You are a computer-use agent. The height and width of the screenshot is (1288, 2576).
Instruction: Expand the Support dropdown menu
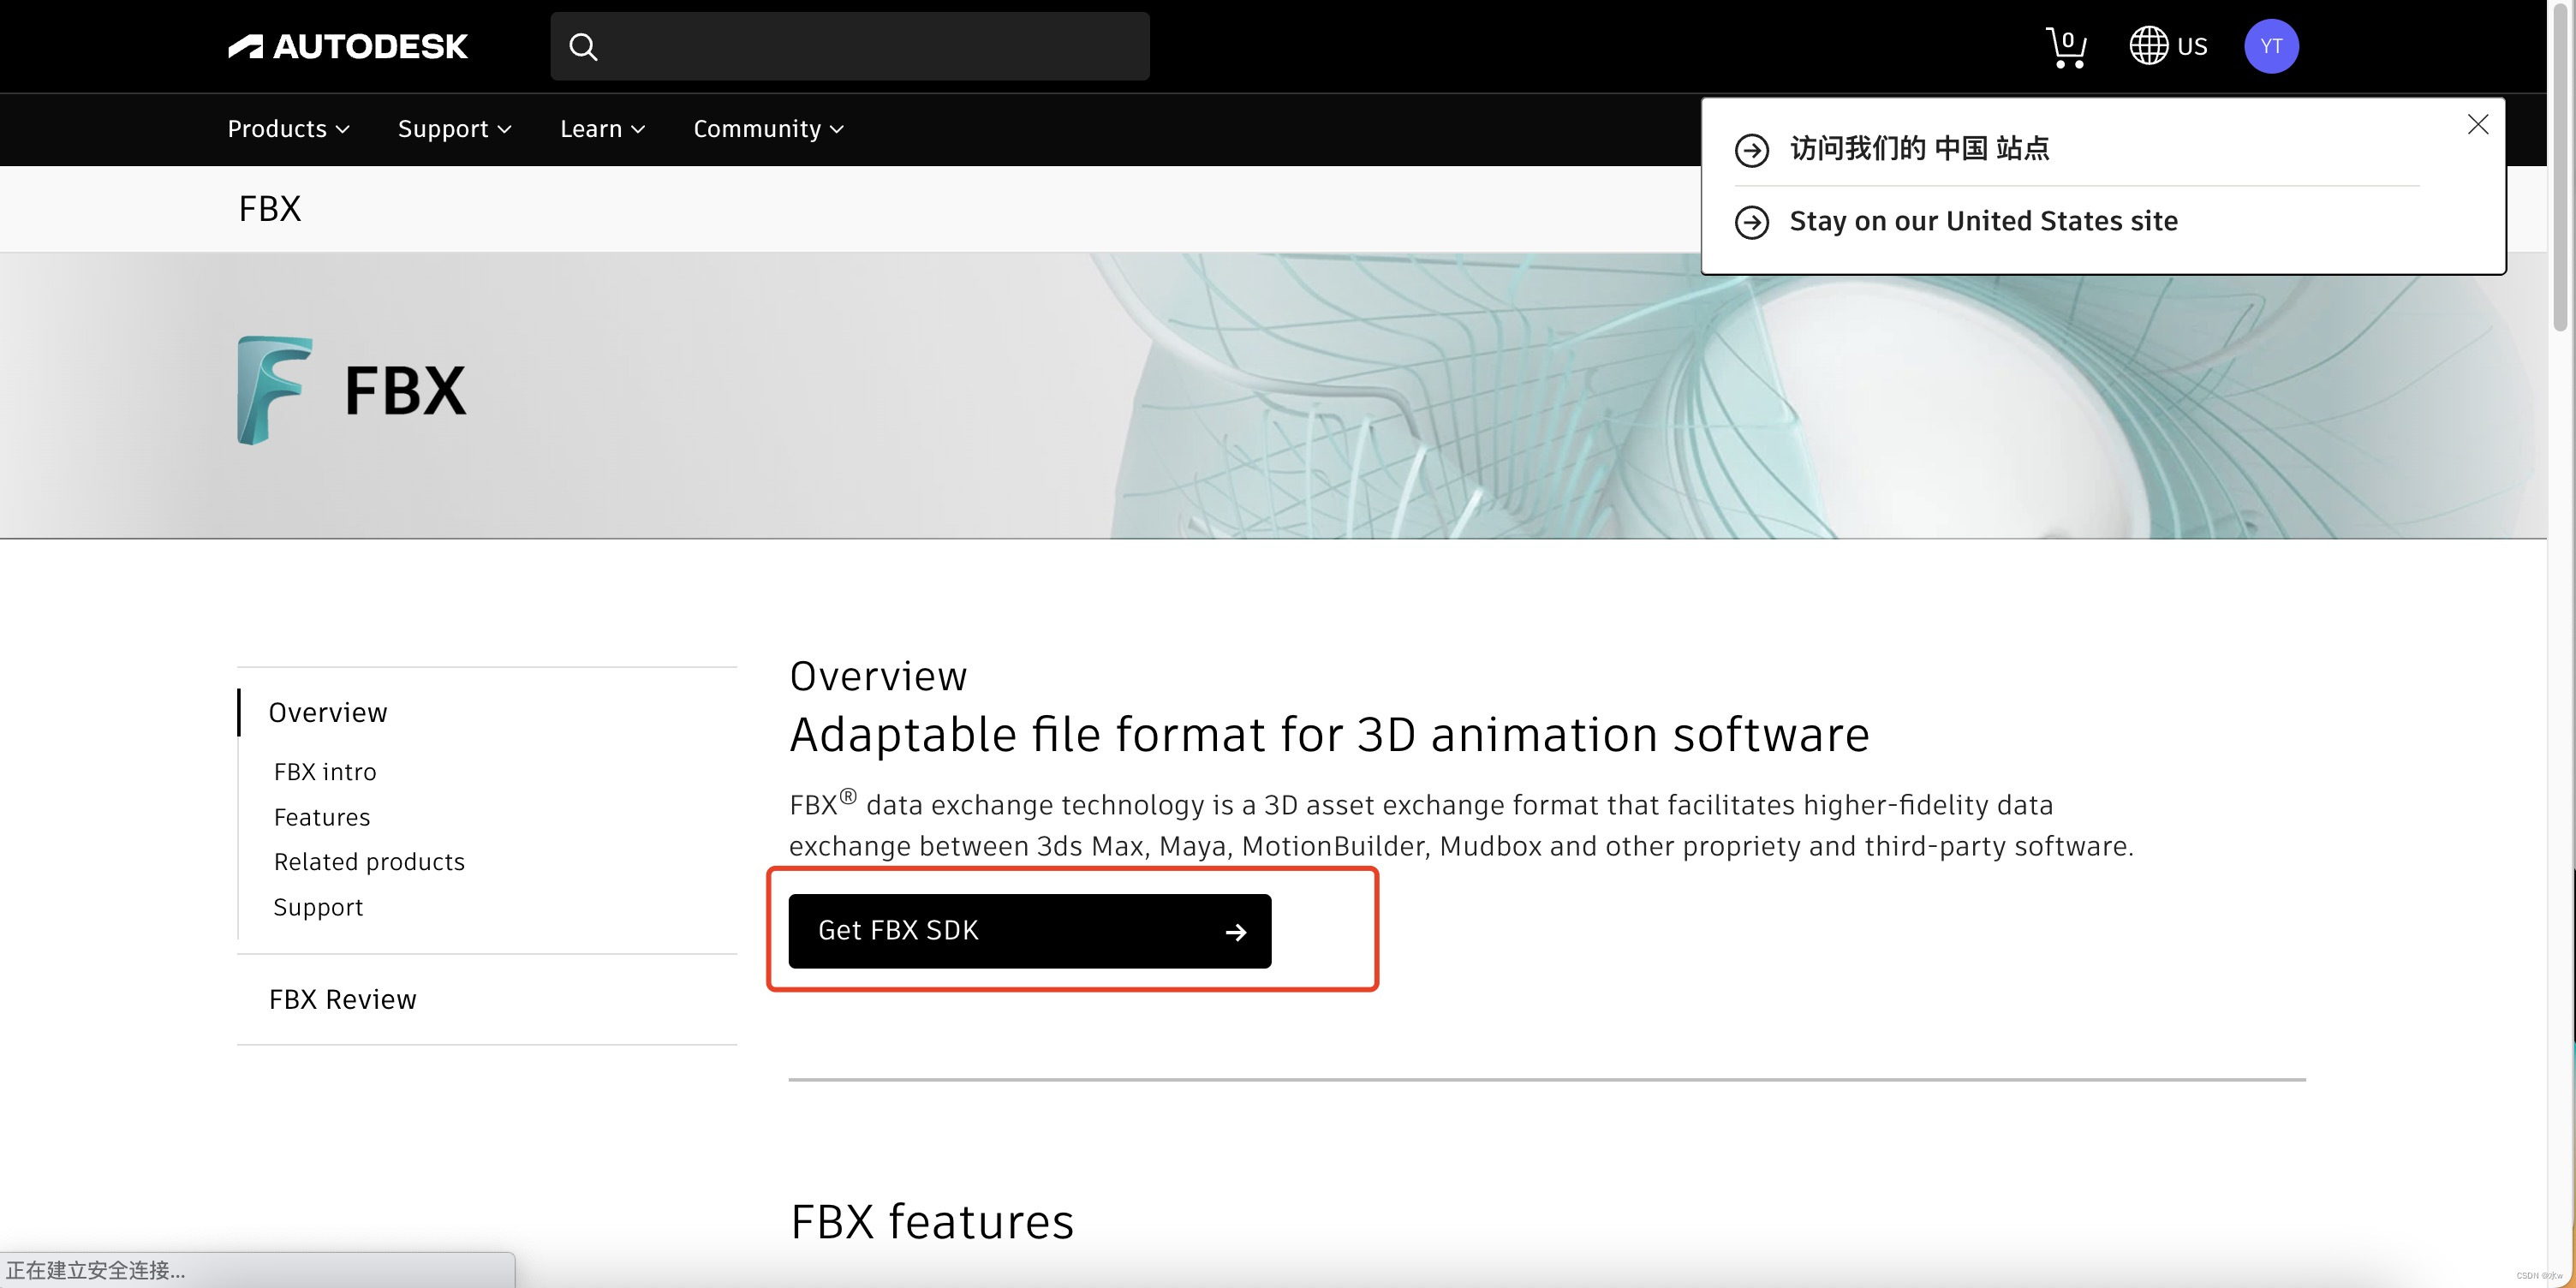click(x=454, y=129)
